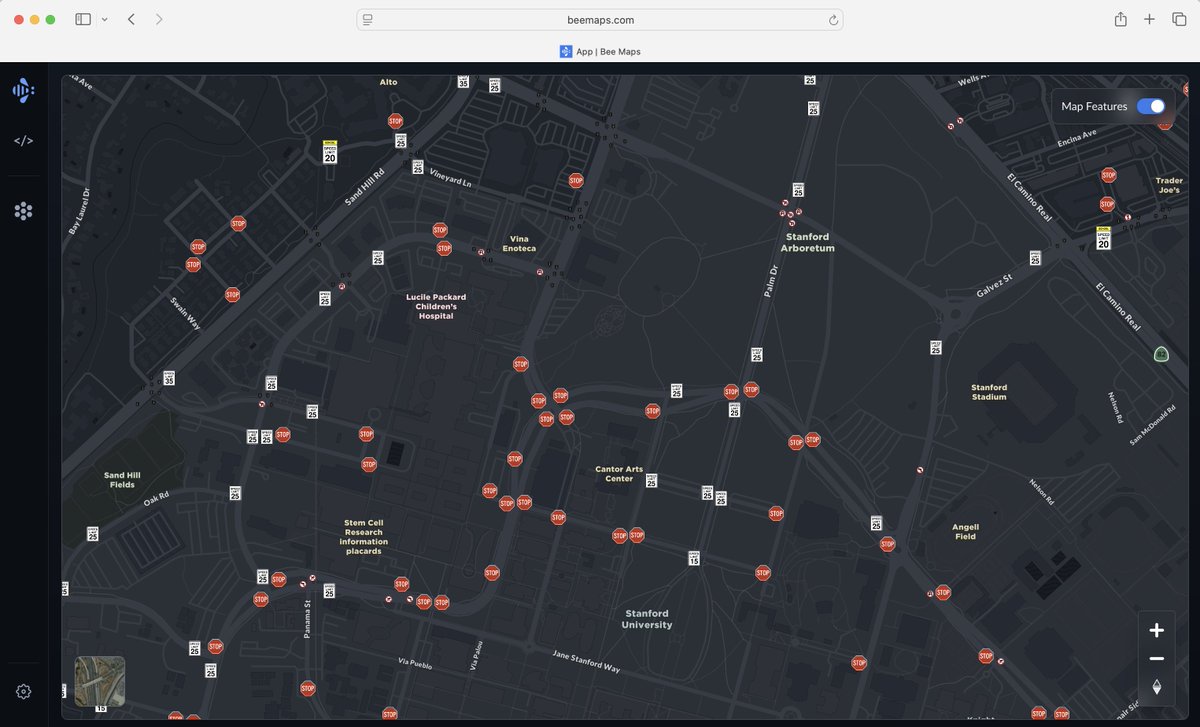This screenshot has width=1200, height=727.
Task: Click the Lucile Packard Children's Hospital label
Action: point(436,306)
